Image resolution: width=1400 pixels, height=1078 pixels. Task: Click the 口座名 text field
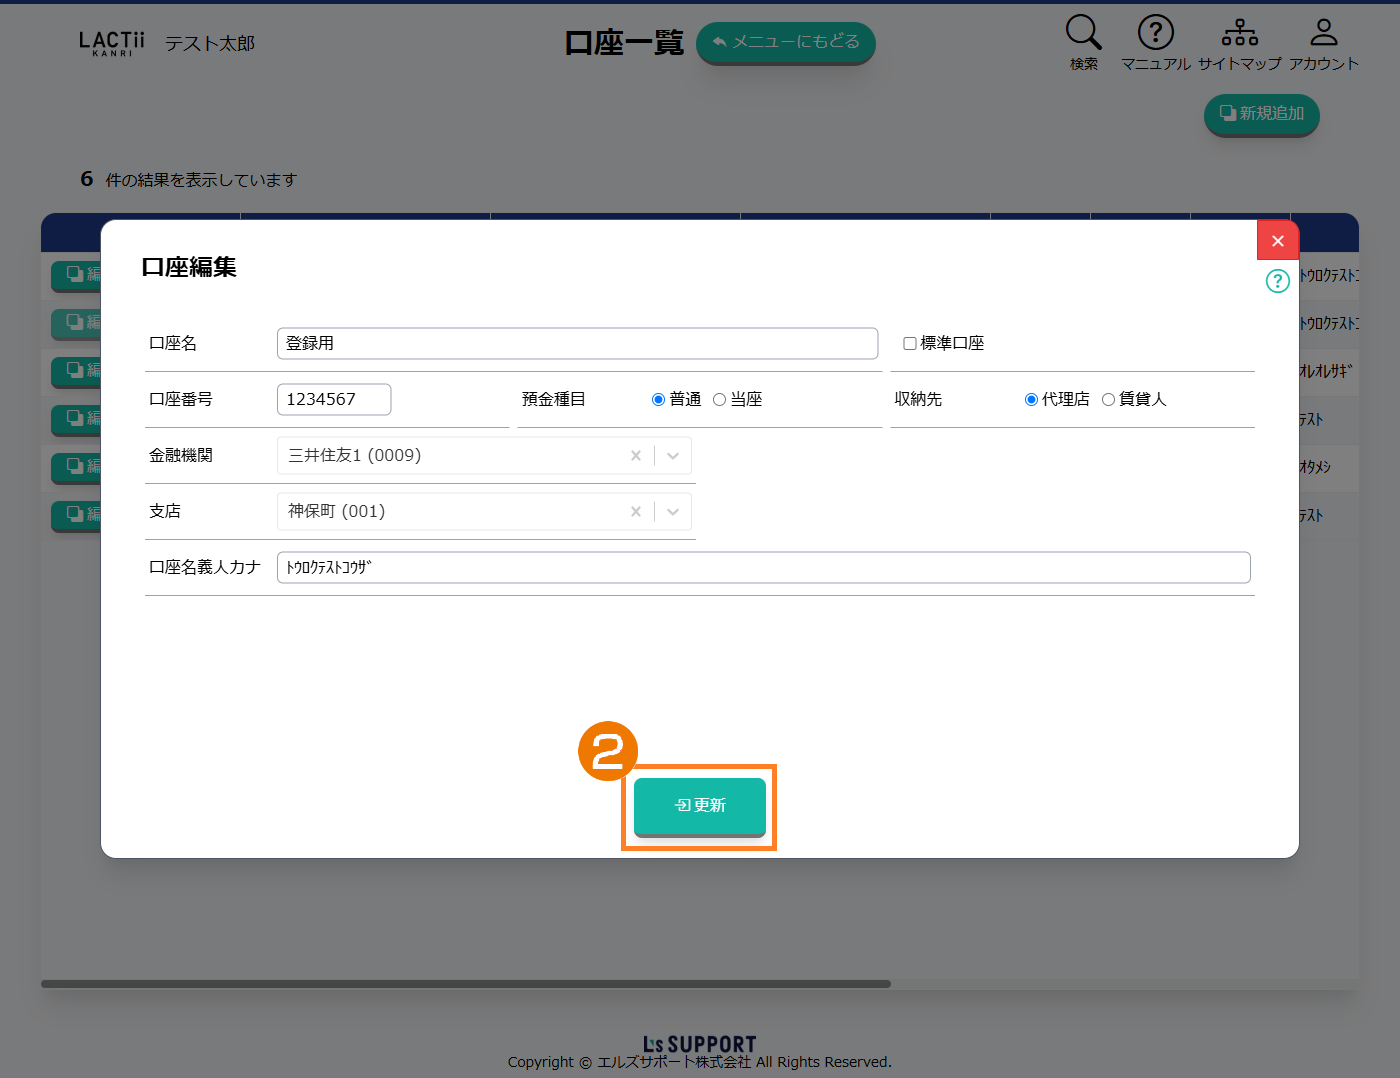[577, 344]
